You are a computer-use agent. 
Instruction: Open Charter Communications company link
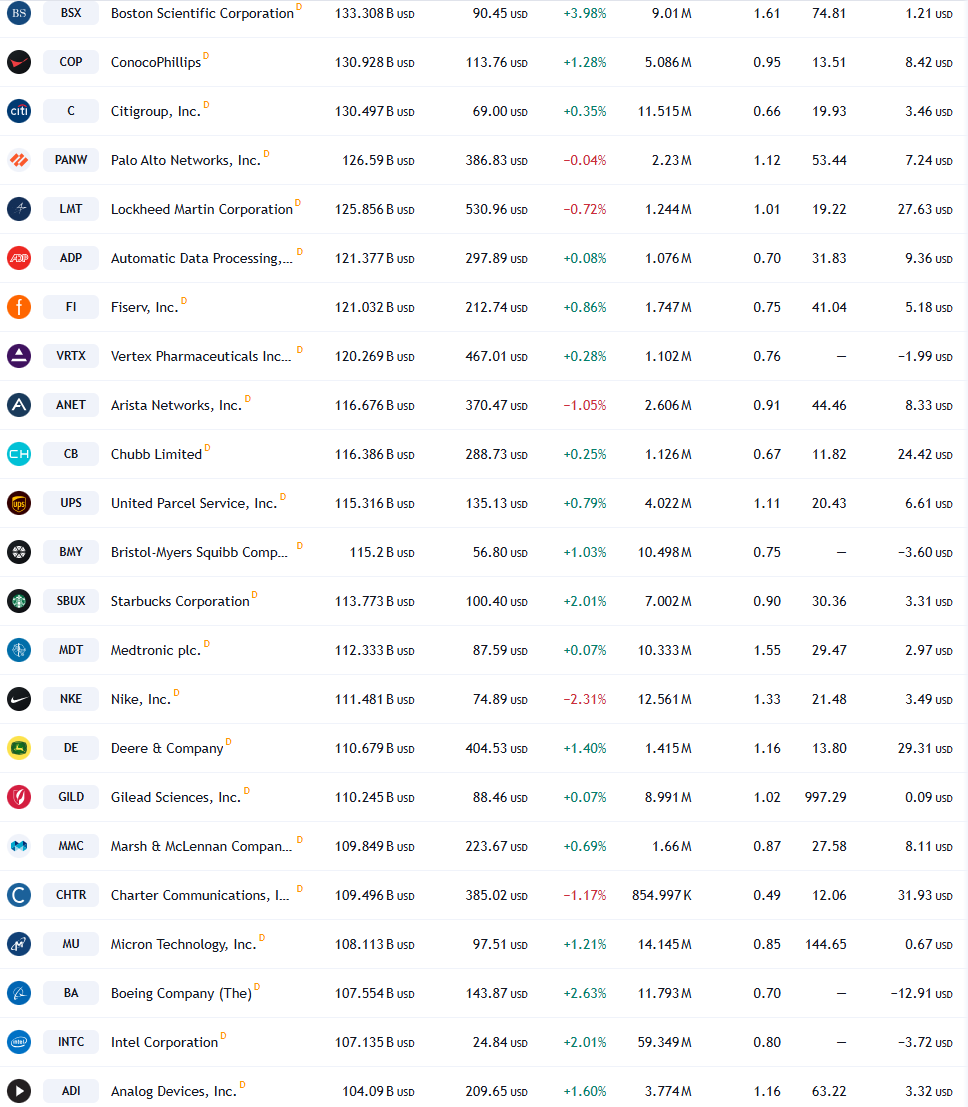point(200,895)
